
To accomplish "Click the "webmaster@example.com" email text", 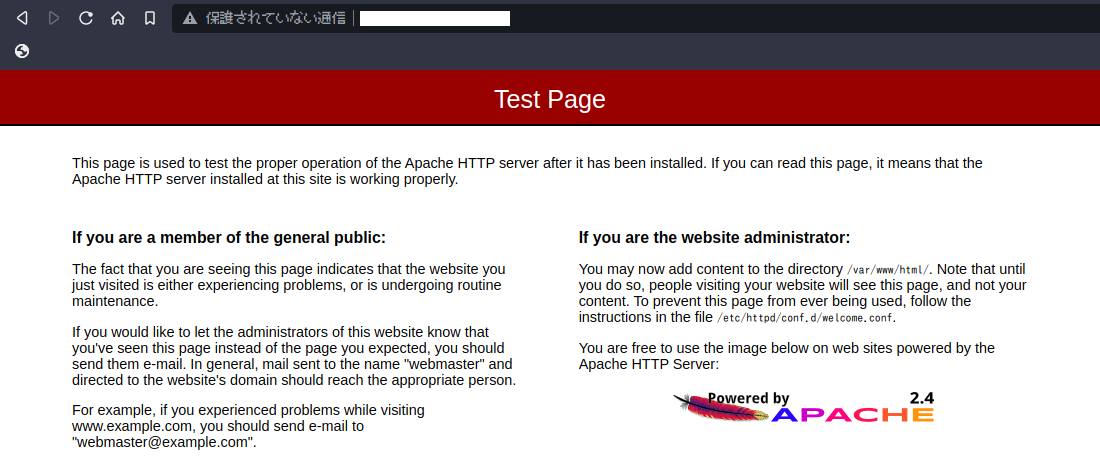I will coord(164,443).
